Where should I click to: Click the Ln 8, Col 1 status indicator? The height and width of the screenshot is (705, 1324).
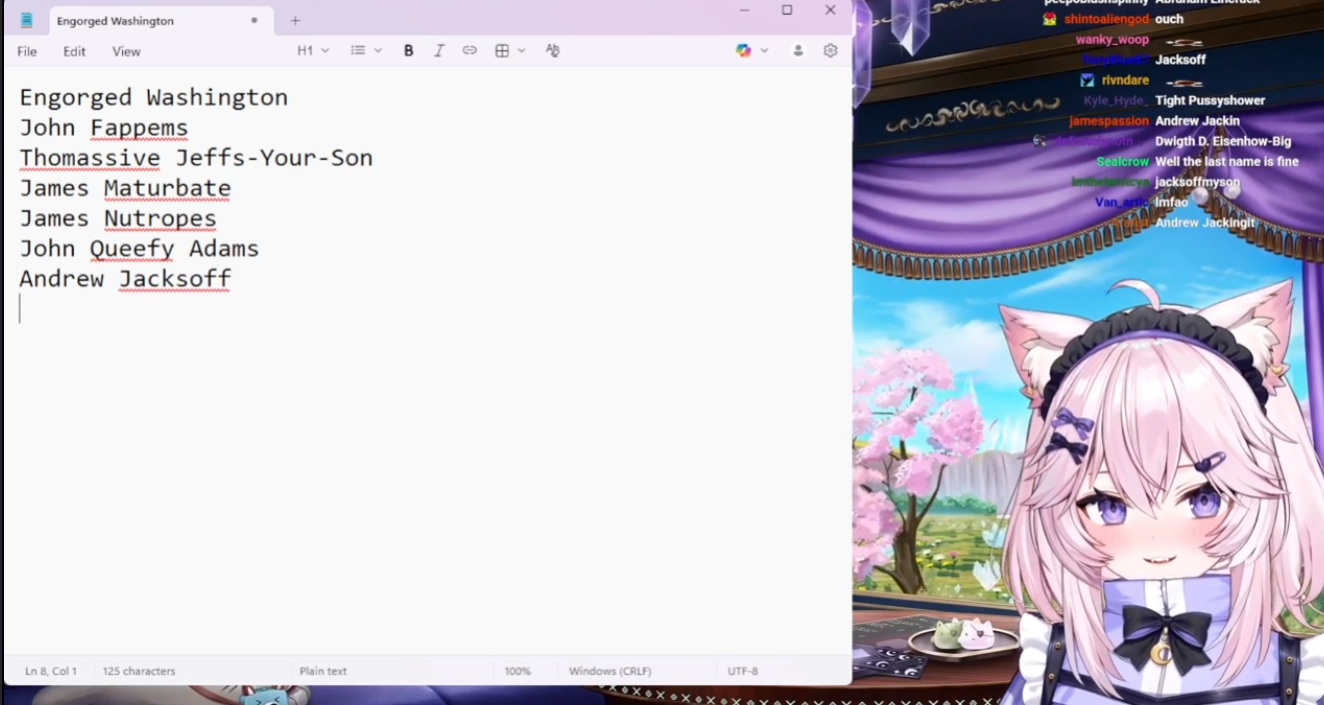[51, 671]
